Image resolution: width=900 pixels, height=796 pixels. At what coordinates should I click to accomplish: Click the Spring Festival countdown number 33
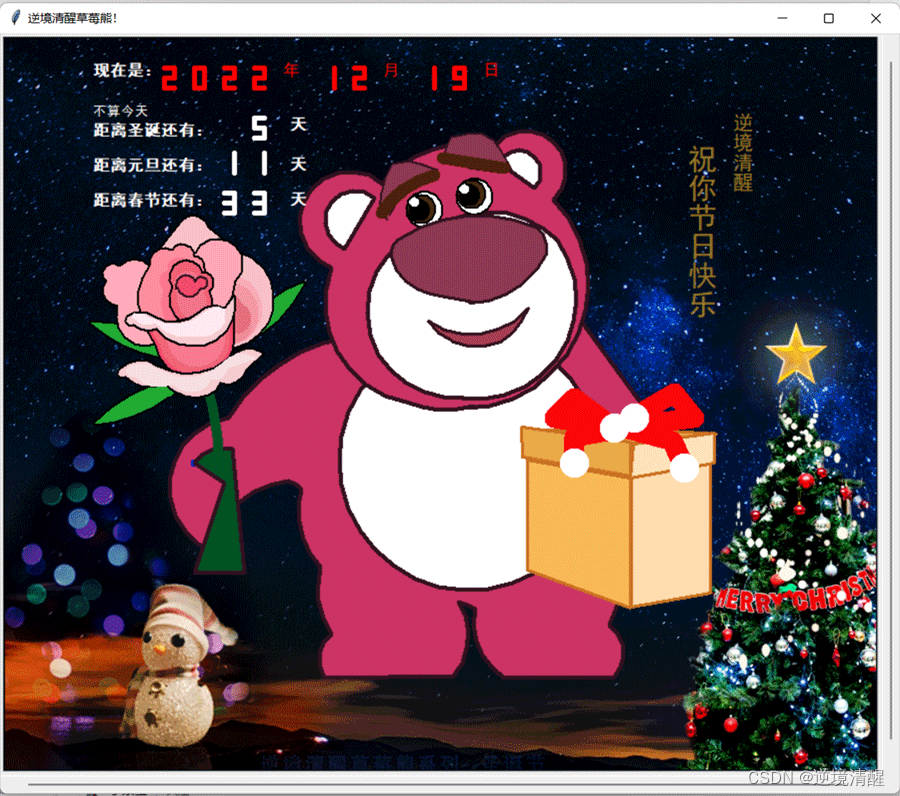[x=245, y=203]
